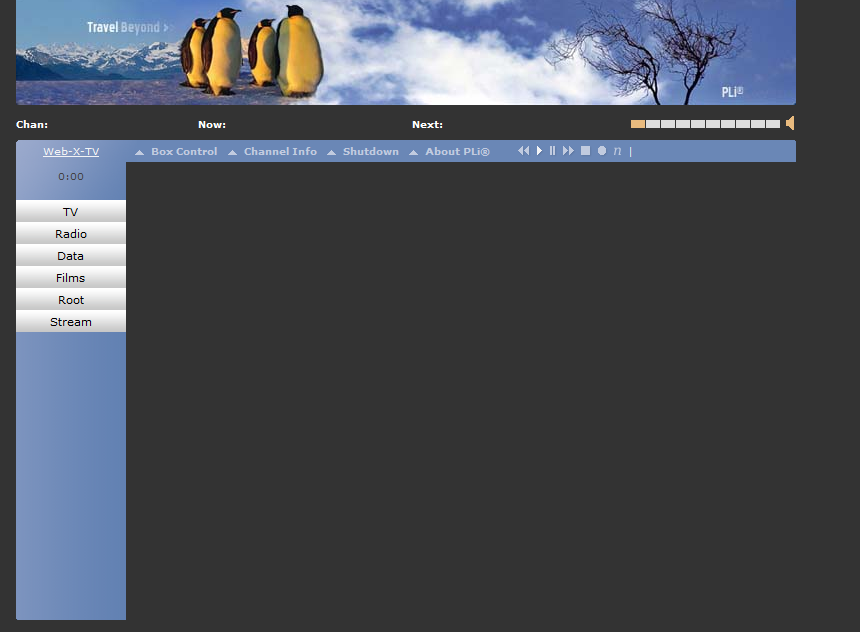Switch to Radio mode
This screenshot has width=860, height=632.
71,234
